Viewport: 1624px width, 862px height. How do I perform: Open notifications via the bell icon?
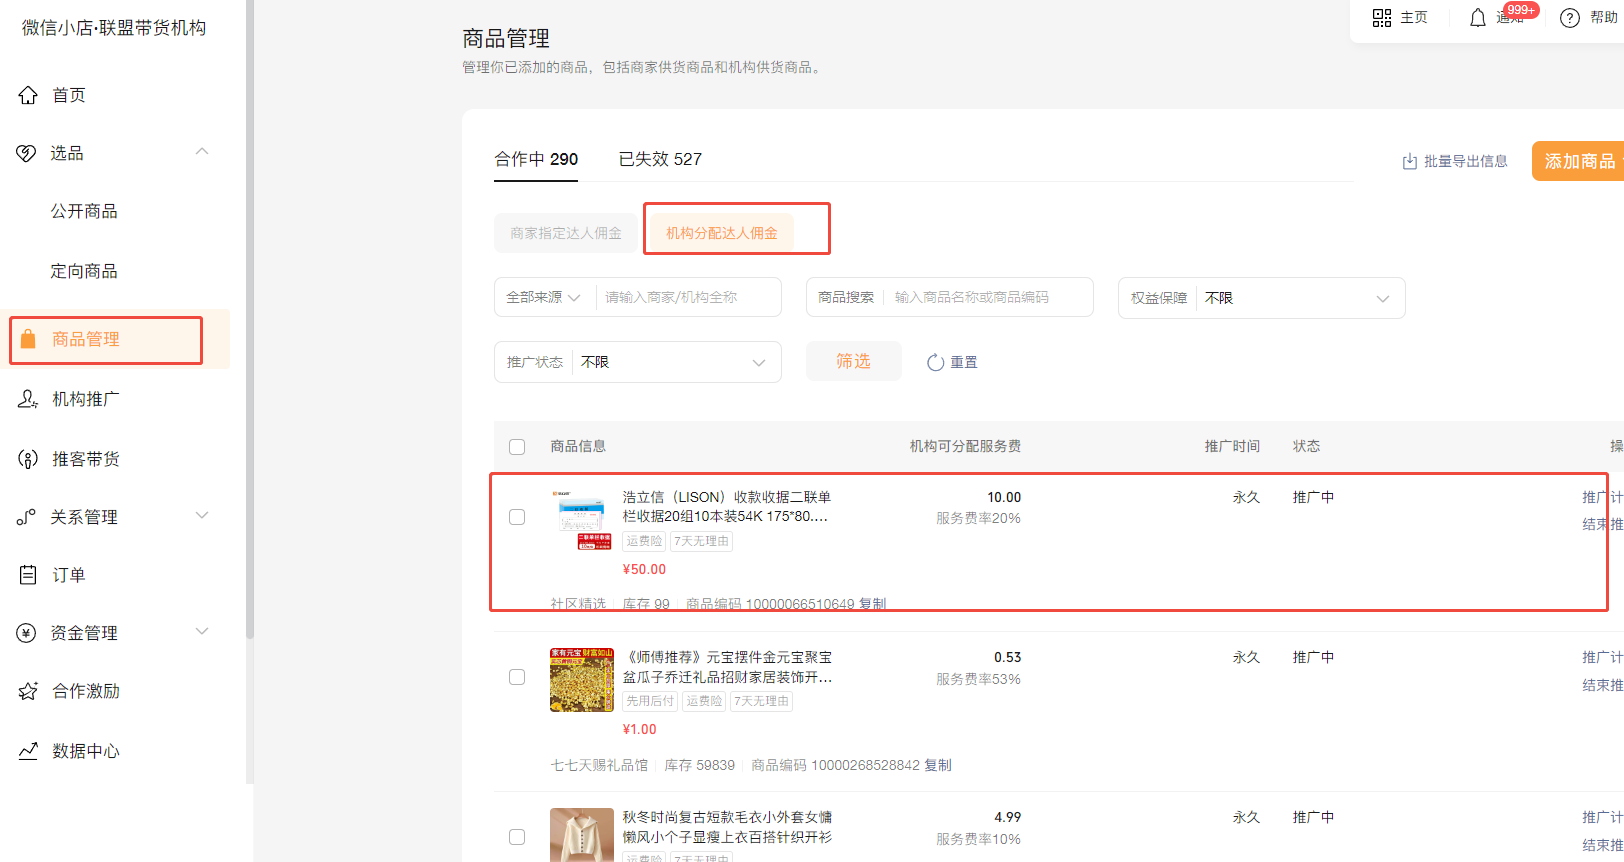[1477, 18]
